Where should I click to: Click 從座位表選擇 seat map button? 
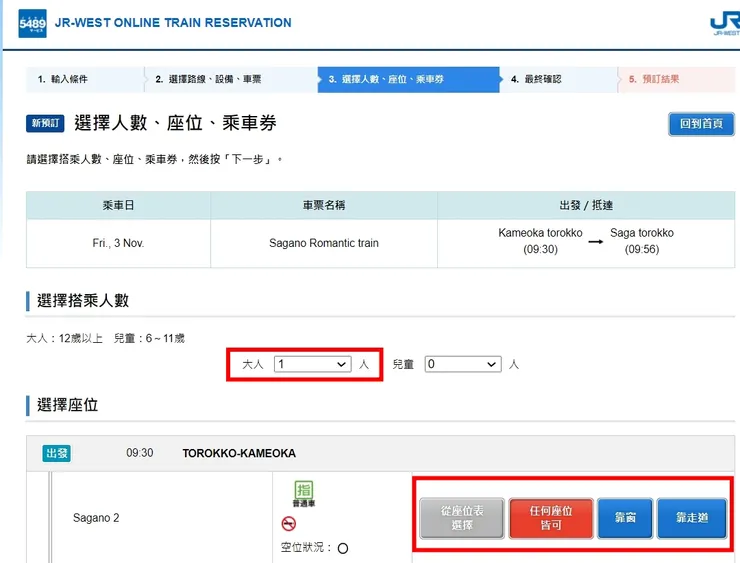point(461,518)
